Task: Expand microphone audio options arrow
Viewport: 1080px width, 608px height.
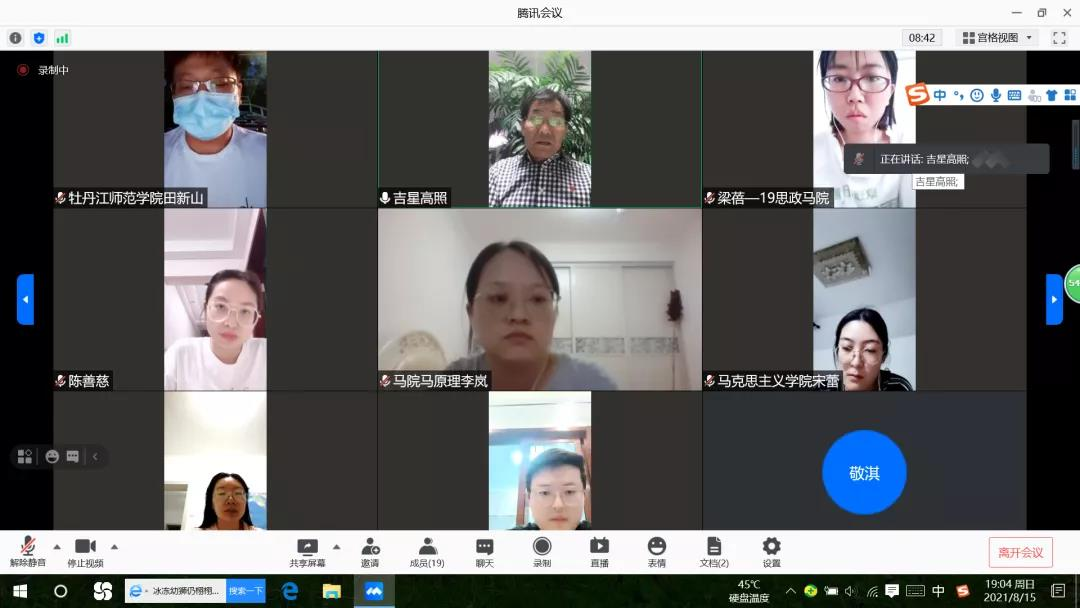Action: click(x=57, y=547)
